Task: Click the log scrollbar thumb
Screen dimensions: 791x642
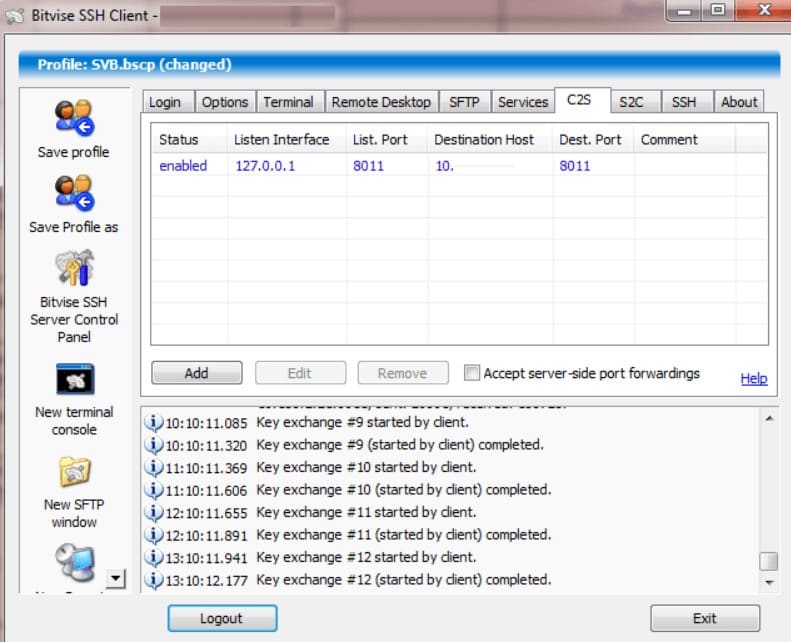Action: coord(769,561)
